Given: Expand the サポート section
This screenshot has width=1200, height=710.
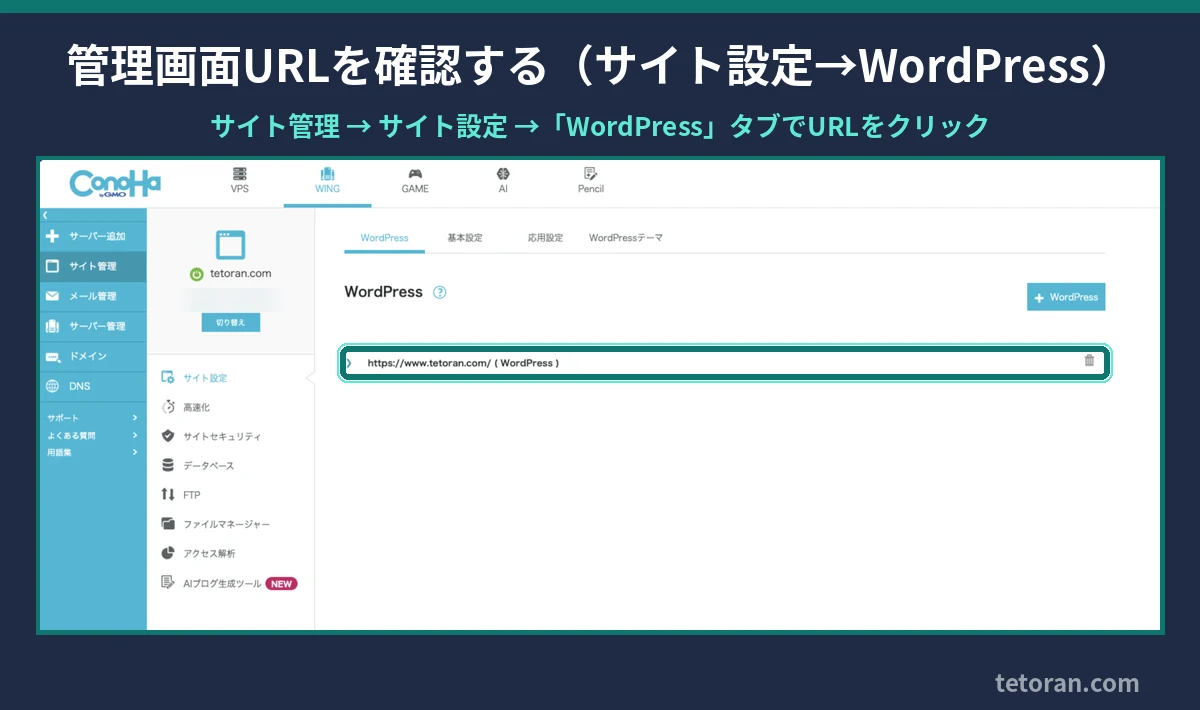Looking at the screenshot, I should (93, 418).
